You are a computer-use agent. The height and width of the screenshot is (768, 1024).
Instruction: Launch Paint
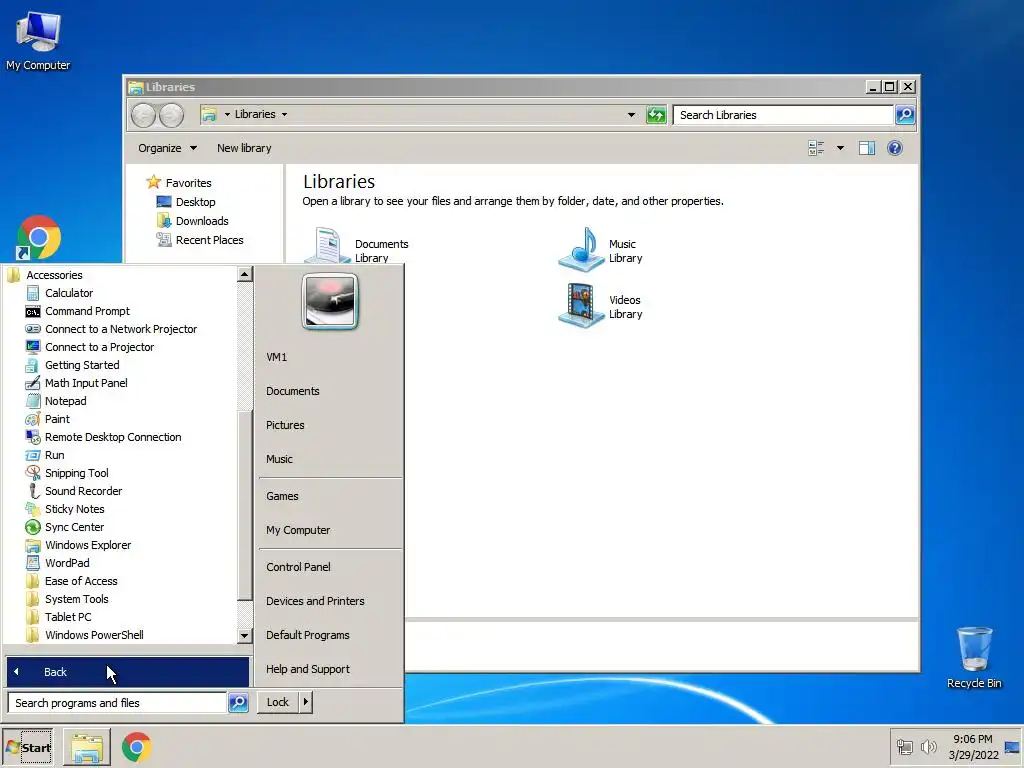click(57, 419)
